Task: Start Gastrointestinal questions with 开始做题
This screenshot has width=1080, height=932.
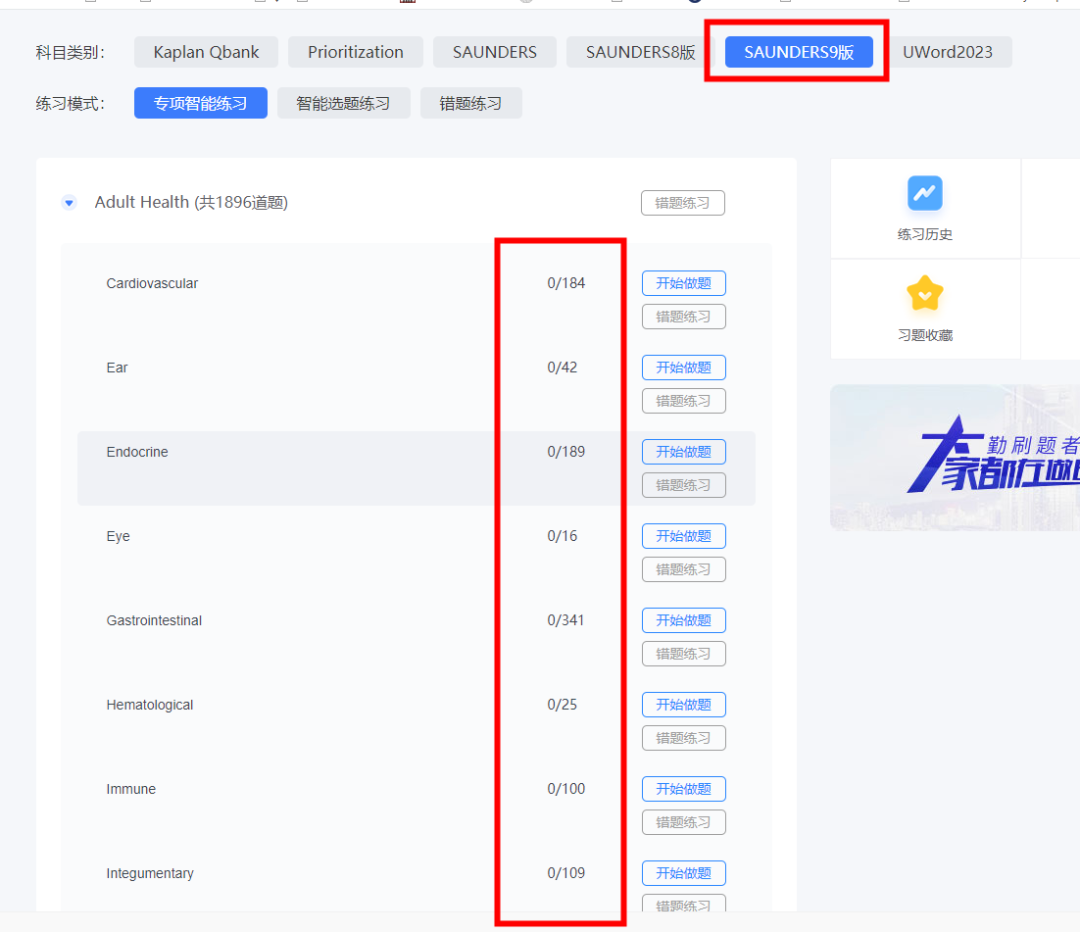Action: pos(683,620)
